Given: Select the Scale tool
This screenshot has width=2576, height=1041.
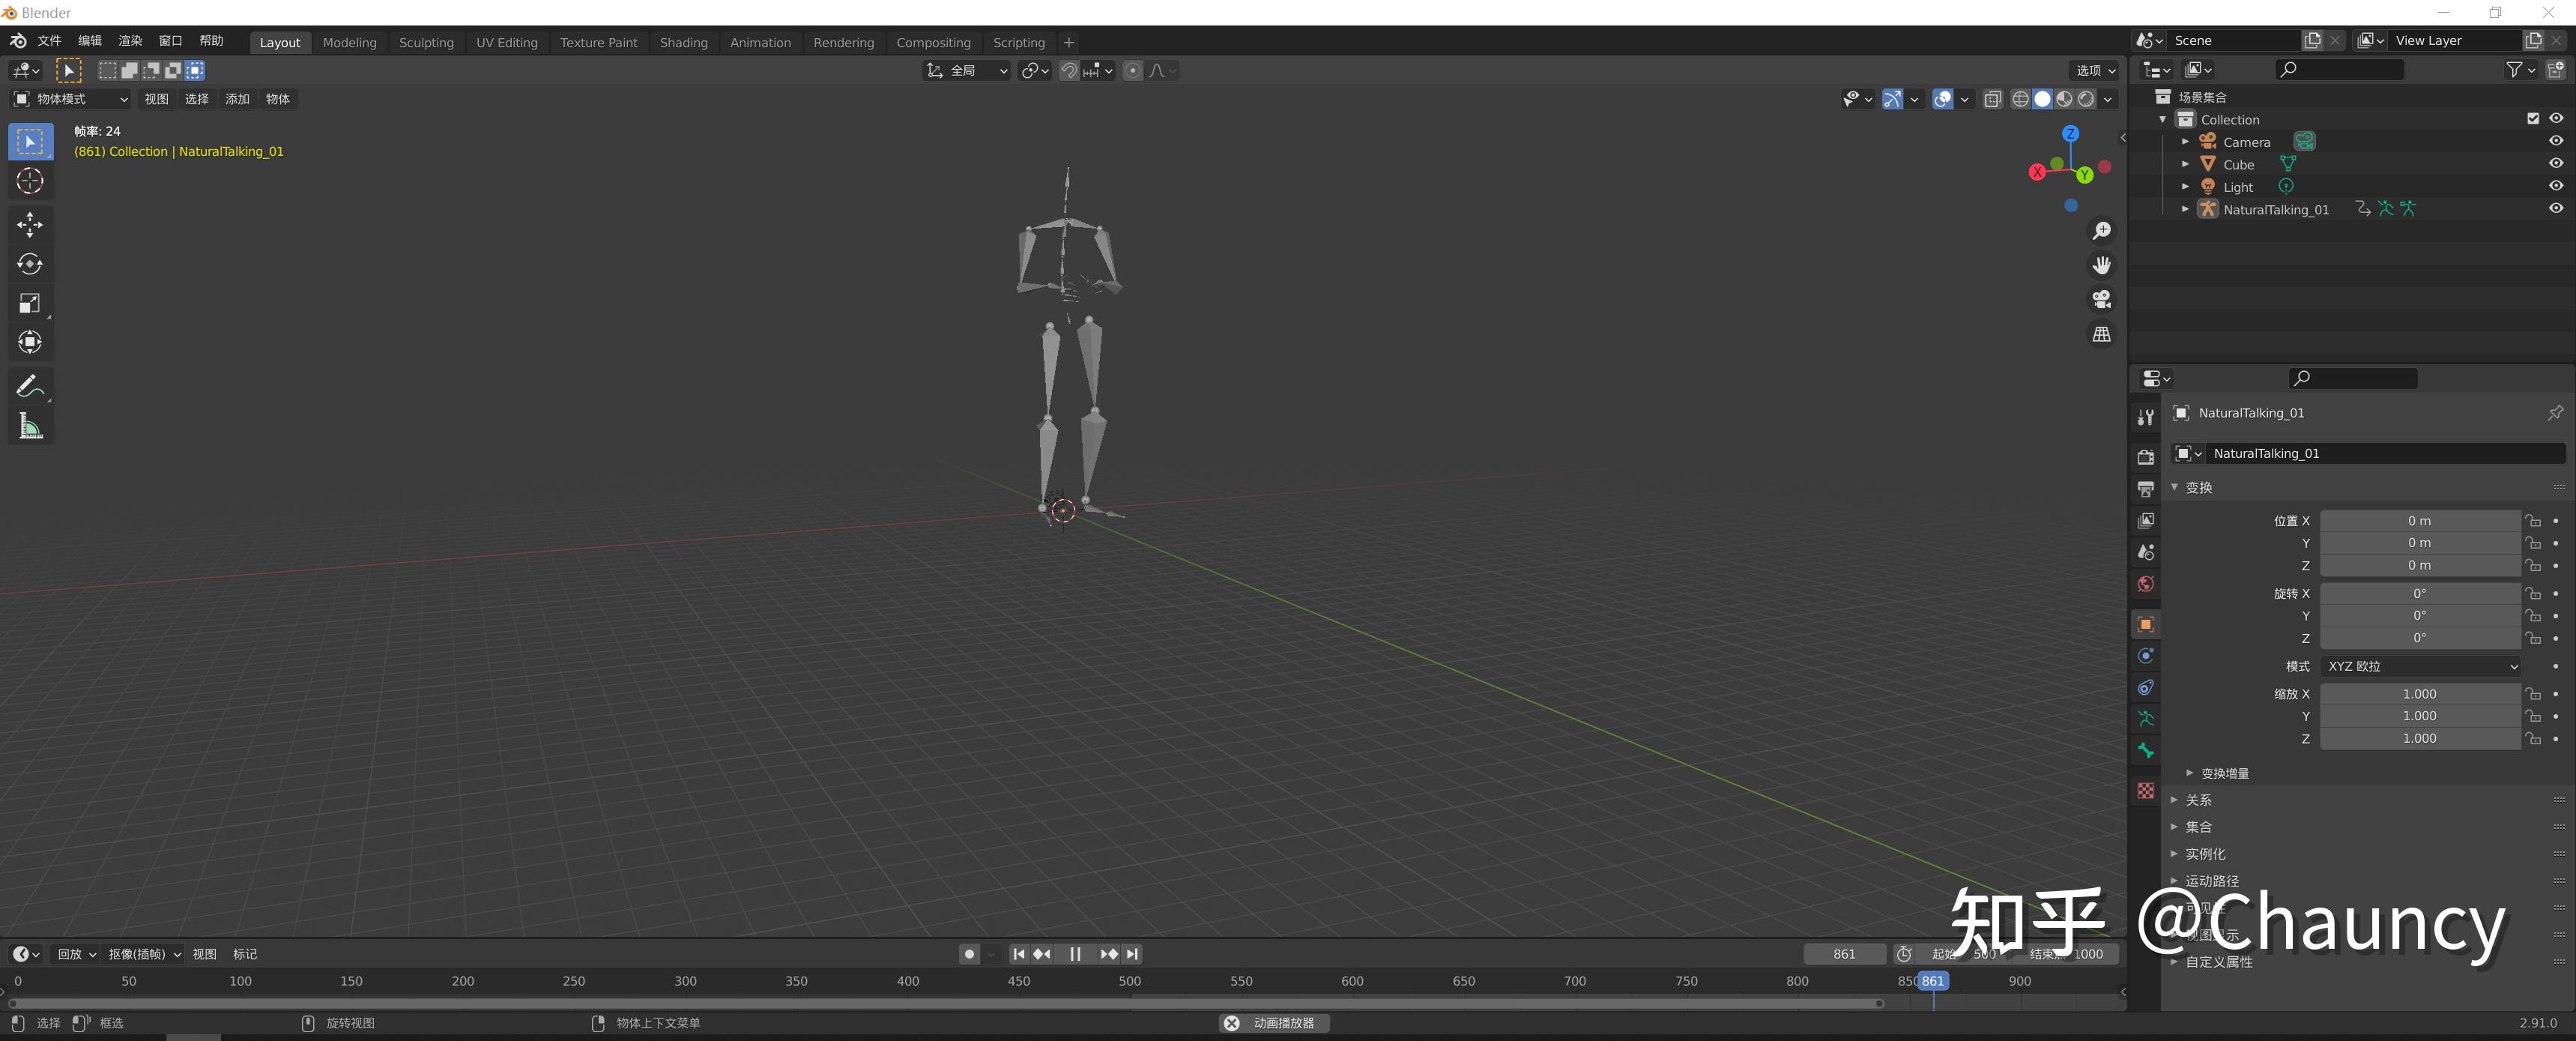Looking at the screenshot, I should [30, 303].
